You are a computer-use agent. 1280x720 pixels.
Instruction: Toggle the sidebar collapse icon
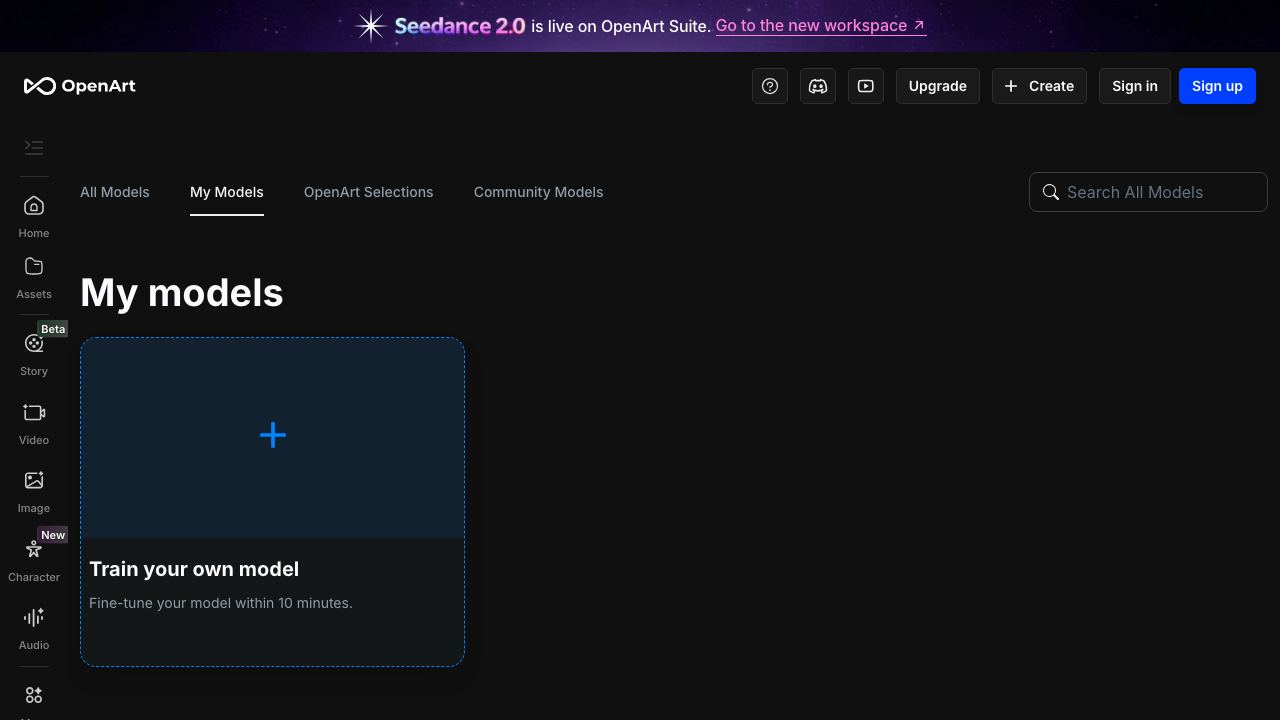34,148
